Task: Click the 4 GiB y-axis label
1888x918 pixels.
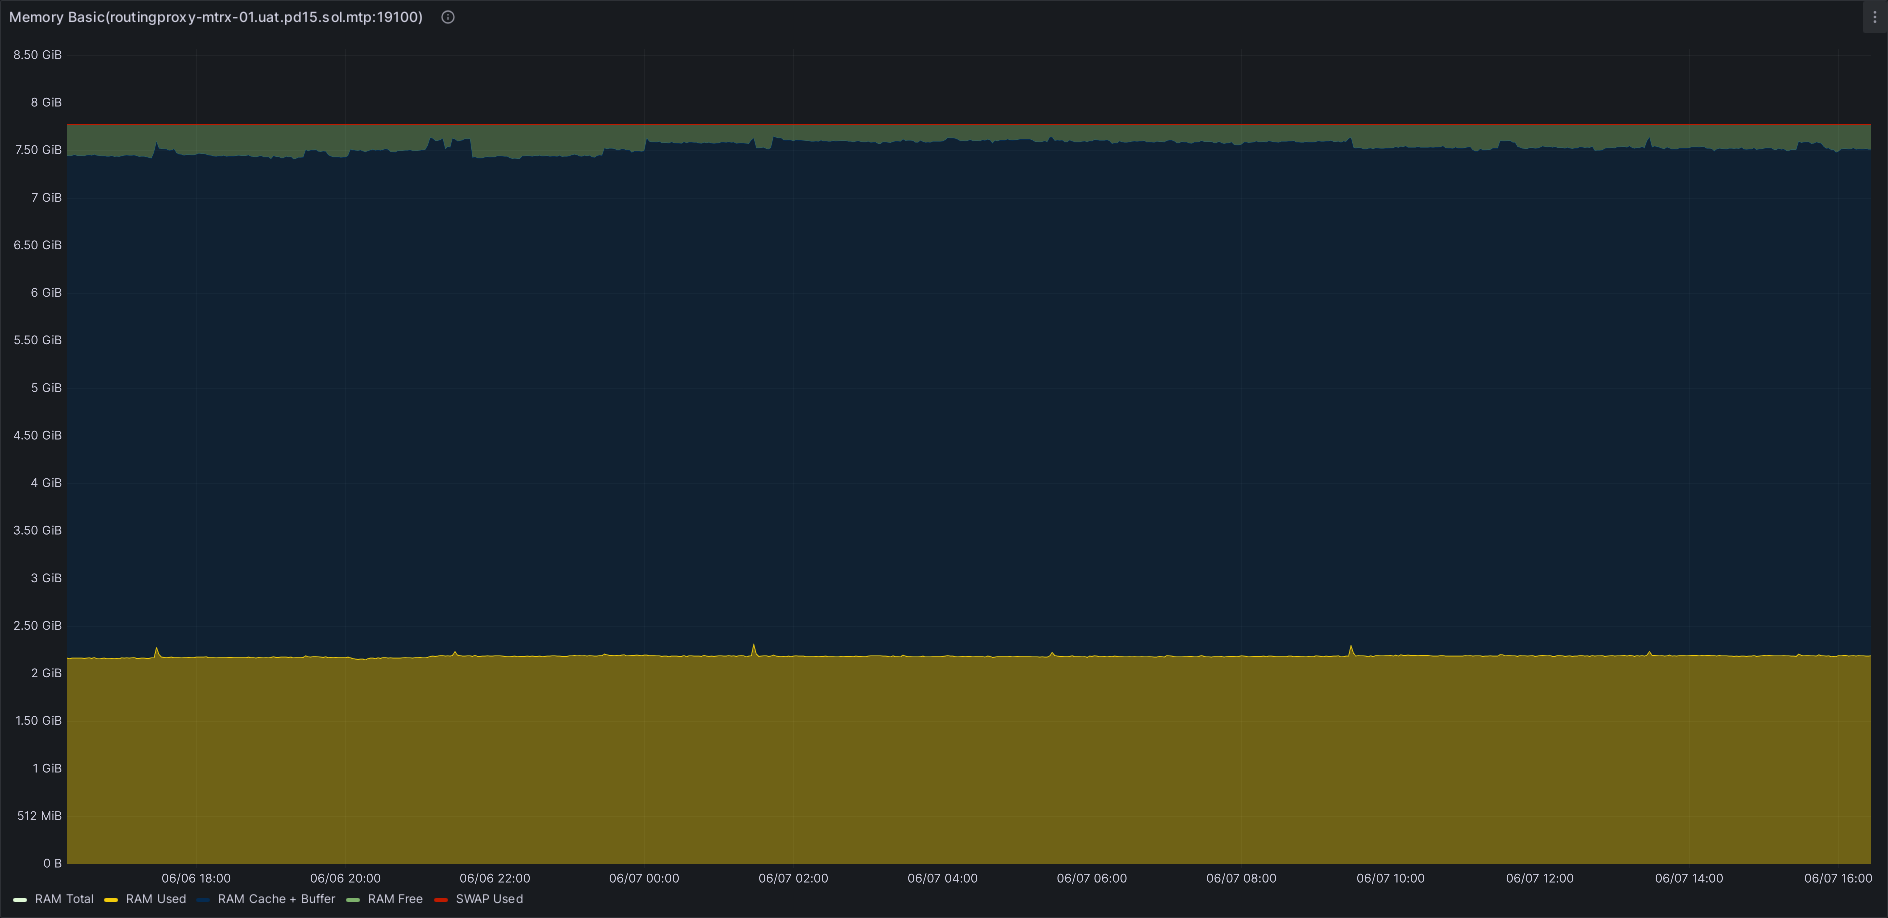Action: pyautogui.click(x=46, y=482)
